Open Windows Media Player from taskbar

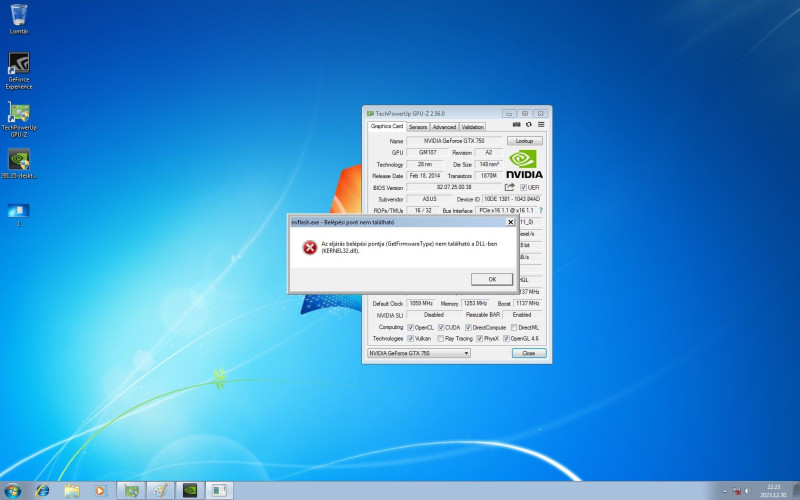101,491
